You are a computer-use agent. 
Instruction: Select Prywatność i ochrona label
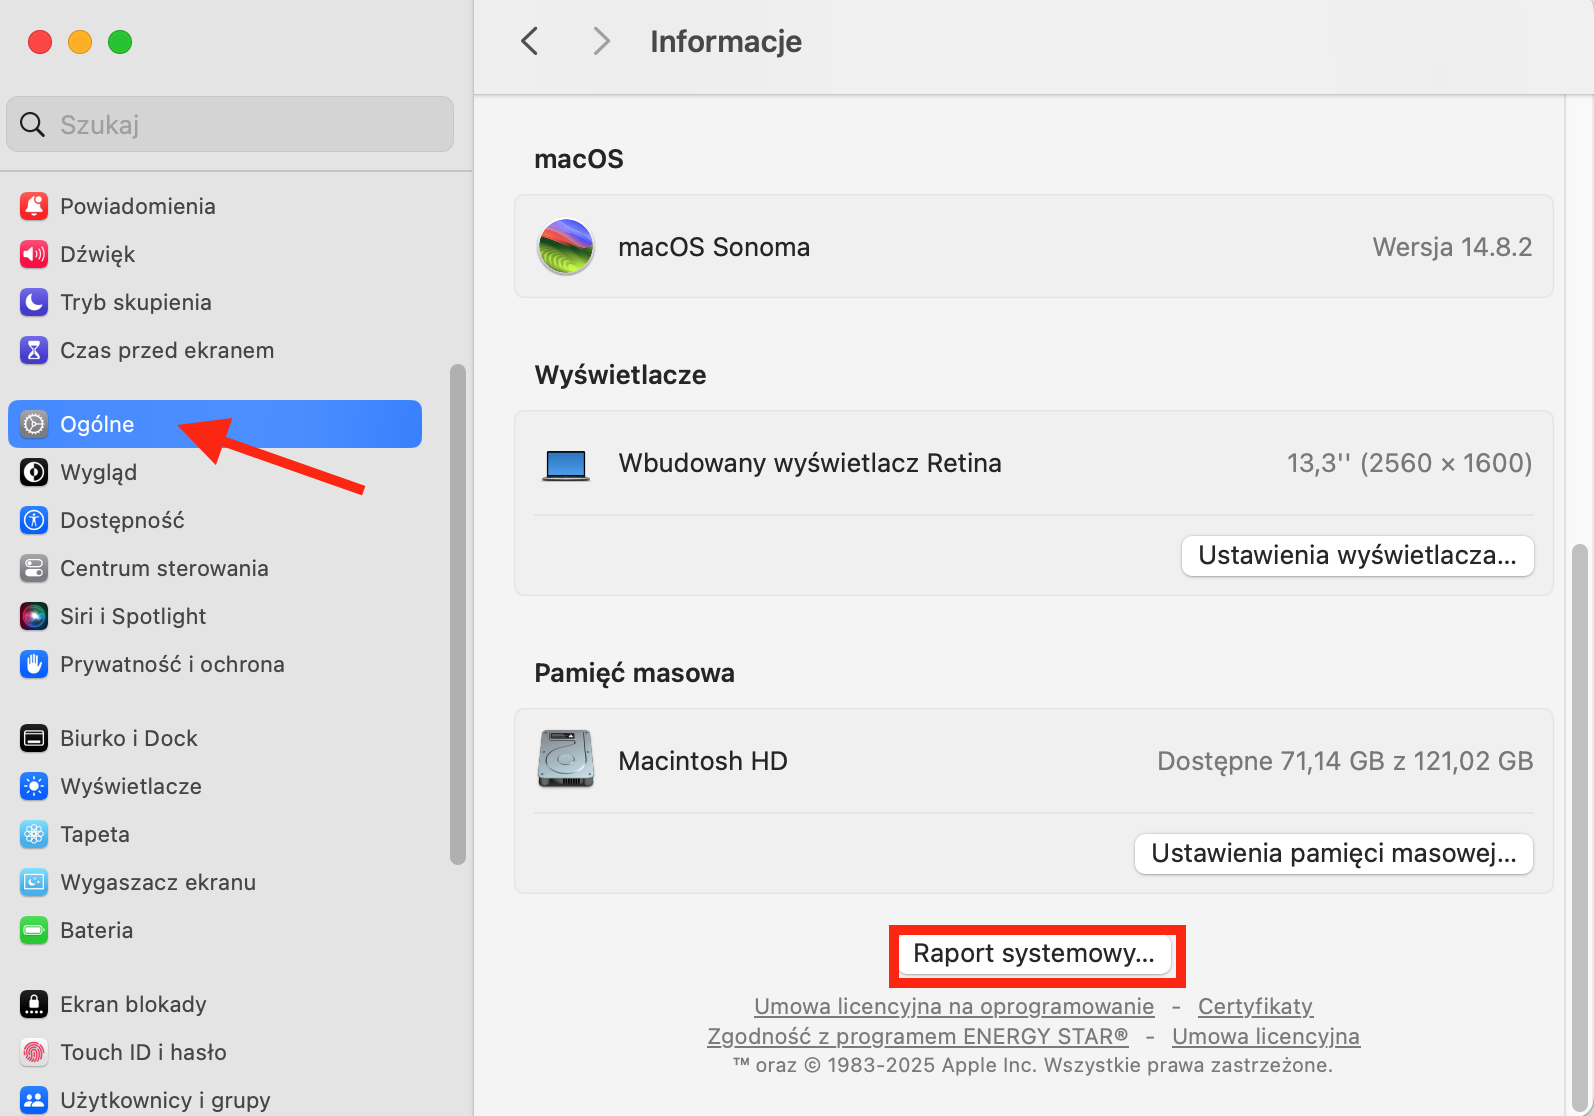pos(172,664)
